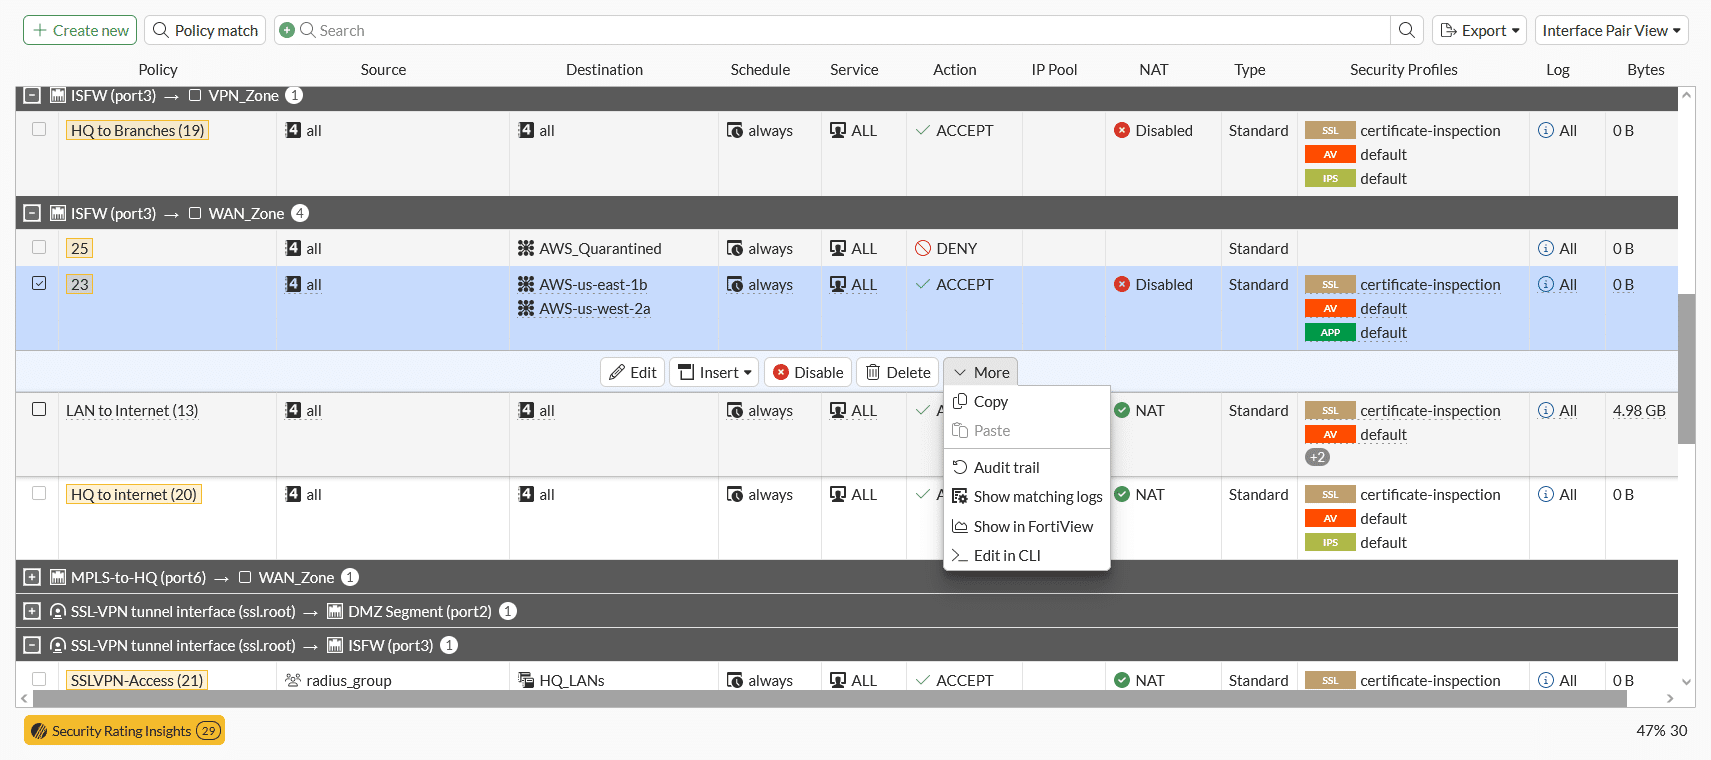Click the green add-filter plus icon in search bar
Screen dimensions: 1711x760
tap(287, 30)
